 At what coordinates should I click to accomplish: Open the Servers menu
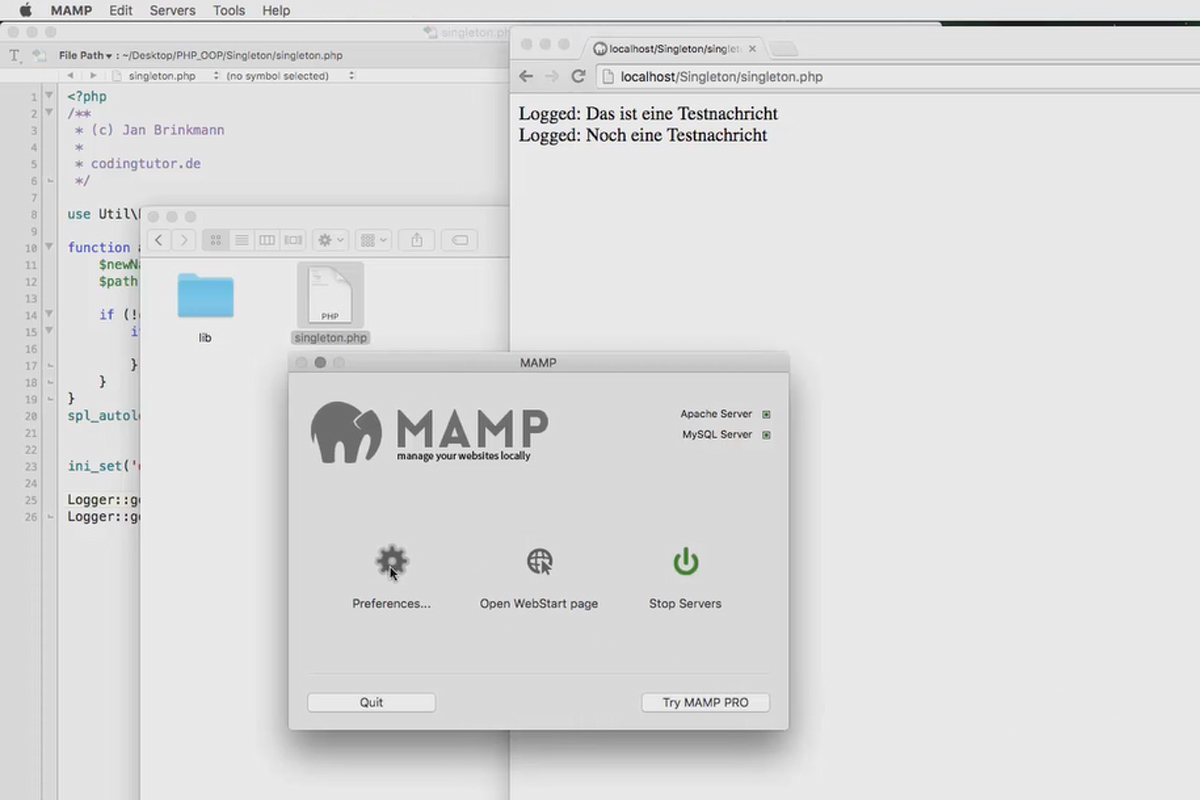click(173, 10)
